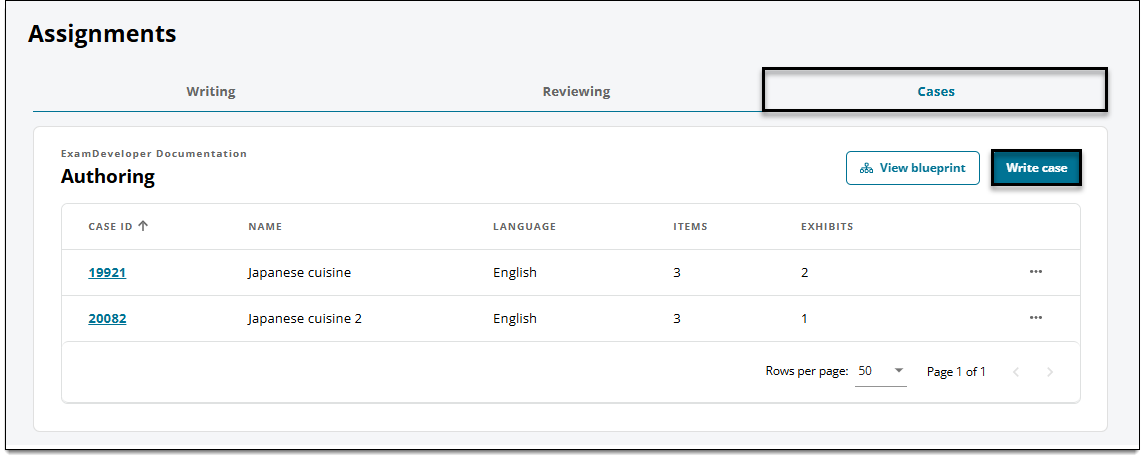Select the Cases tab
Screen dimensions: 1145x460
coord(936,92)
